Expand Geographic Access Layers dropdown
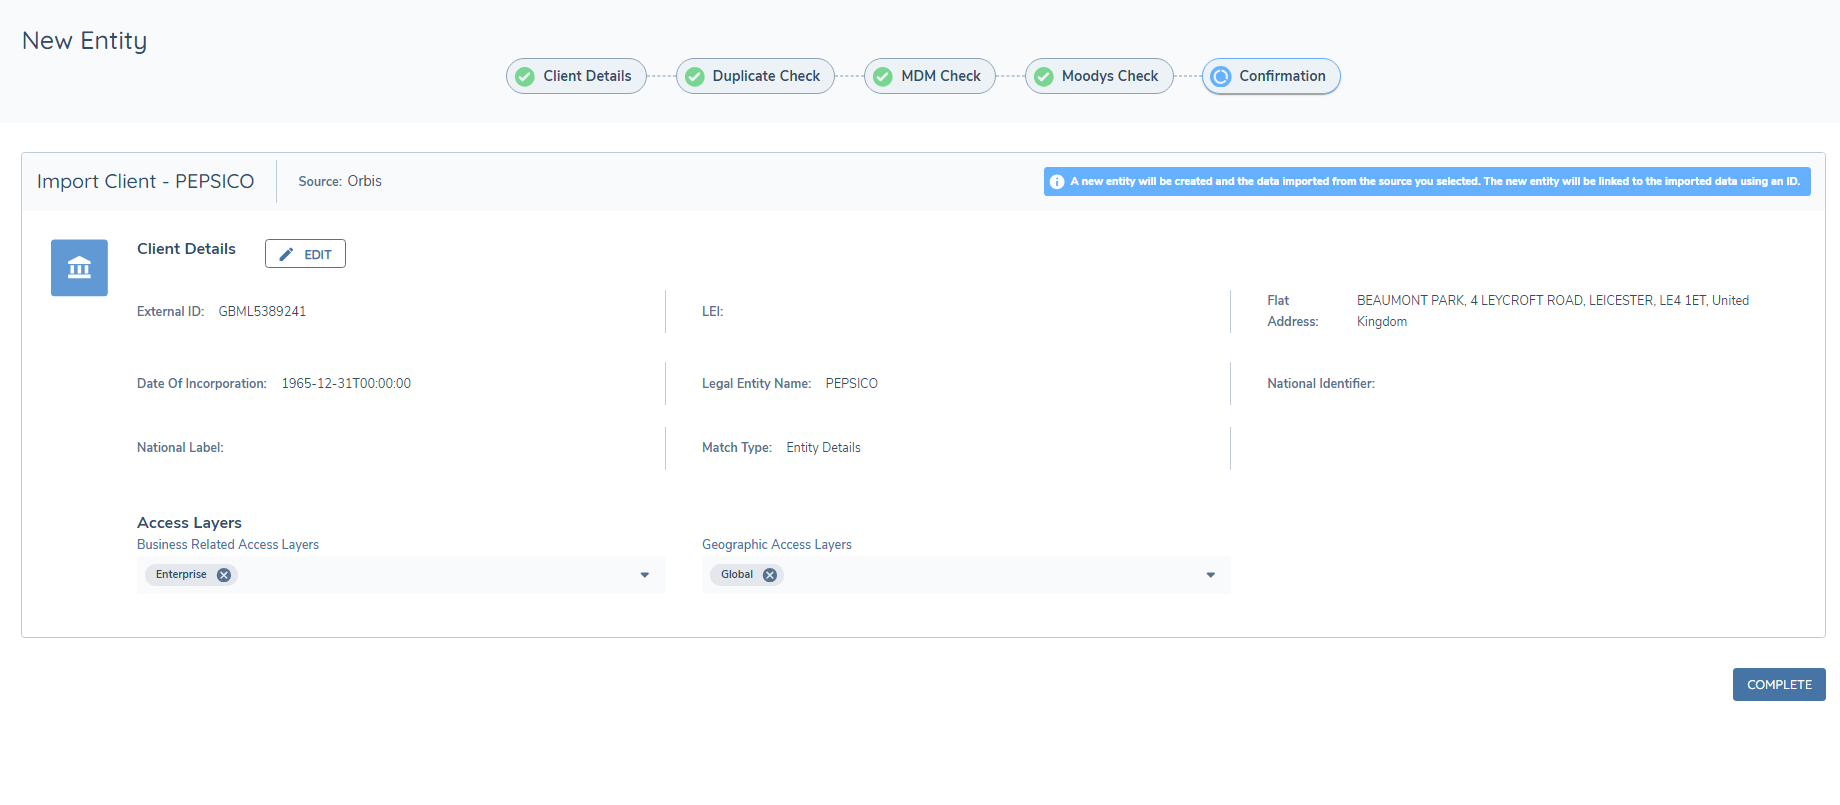The height and width of the screenshot is (805, 1840). [1211, 575]
